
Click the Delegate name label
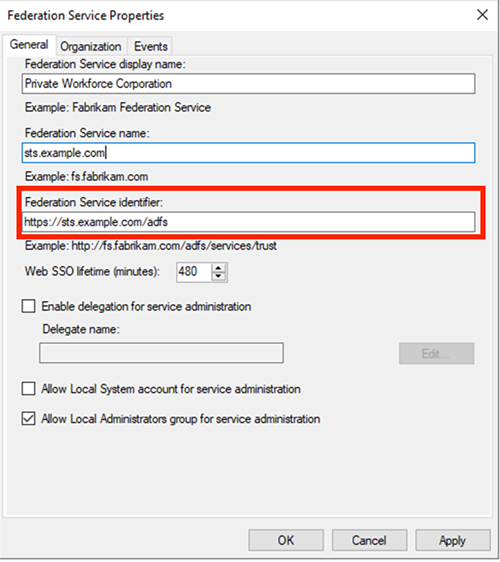(81, 329)
